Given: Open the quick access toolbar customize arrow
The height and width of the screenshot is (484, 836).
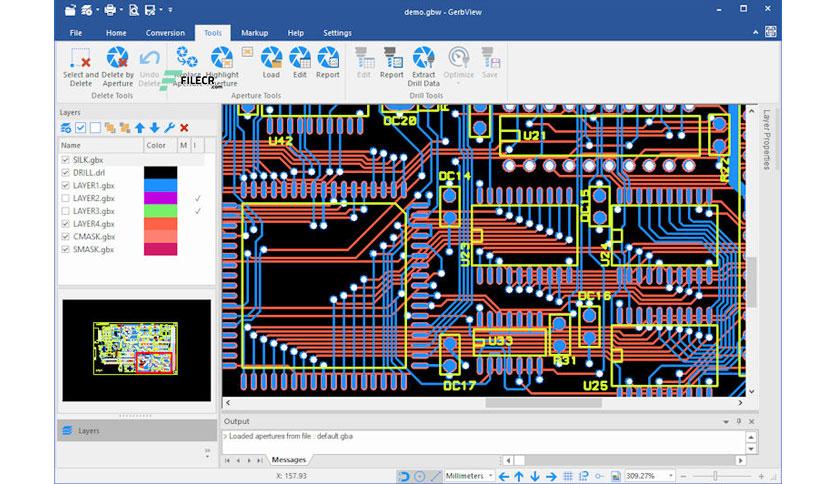Looking at the screenshot, I should tap(170, 10).
